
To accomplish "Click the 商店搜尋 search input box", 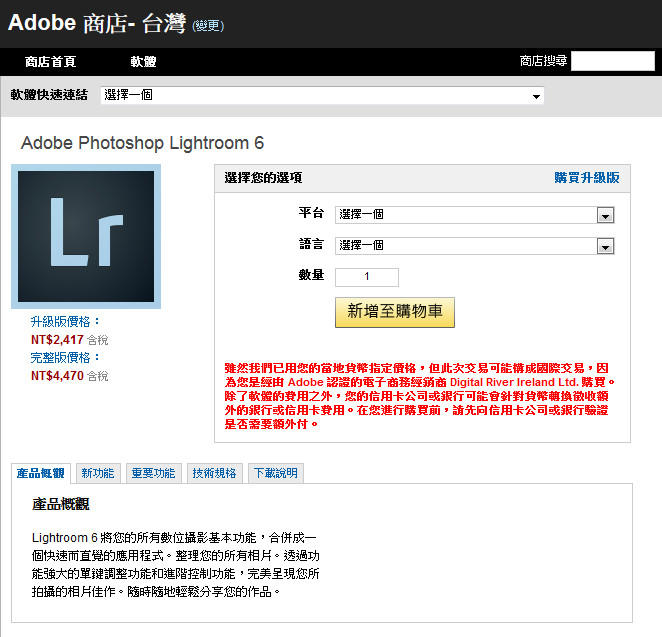I will (613, 61).
